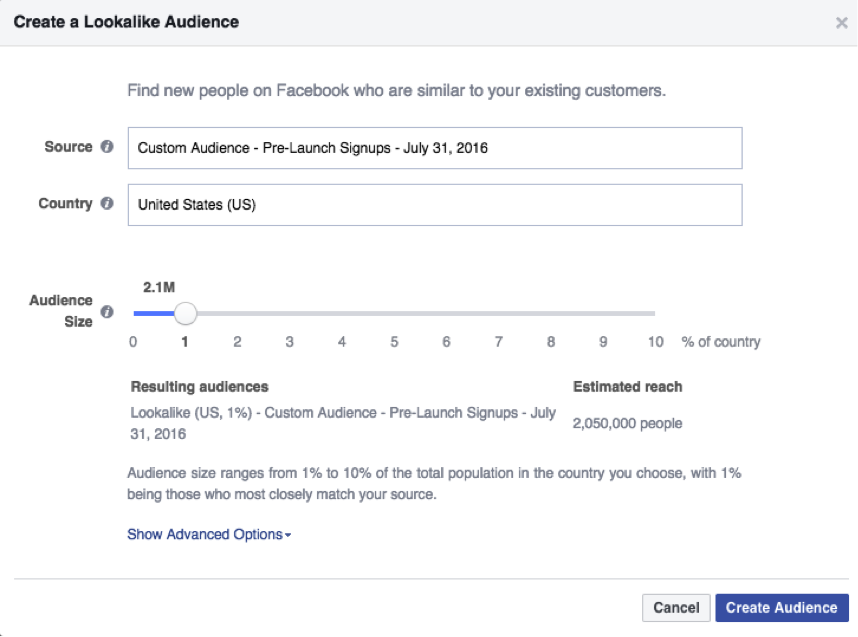Click the Country field showing United States

pos(435,205)
